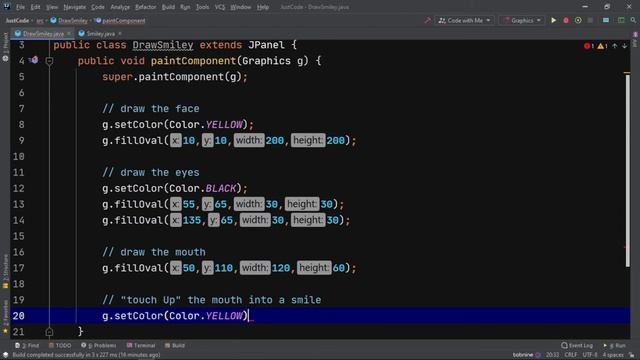Click the Stop process square icon
This screenshot has width=640, height=360.
tap(590, 20)
